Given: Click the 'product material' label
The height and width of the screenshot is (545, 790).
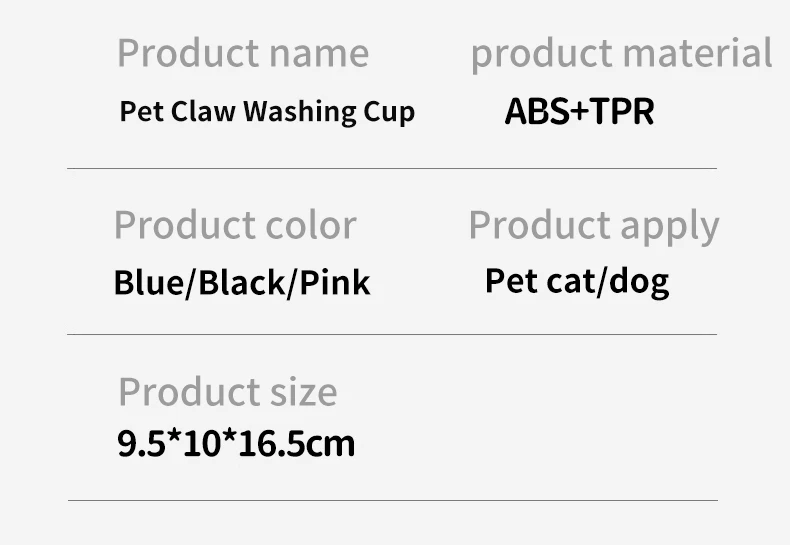Looking at the screenshot, I should pos(621,53).
